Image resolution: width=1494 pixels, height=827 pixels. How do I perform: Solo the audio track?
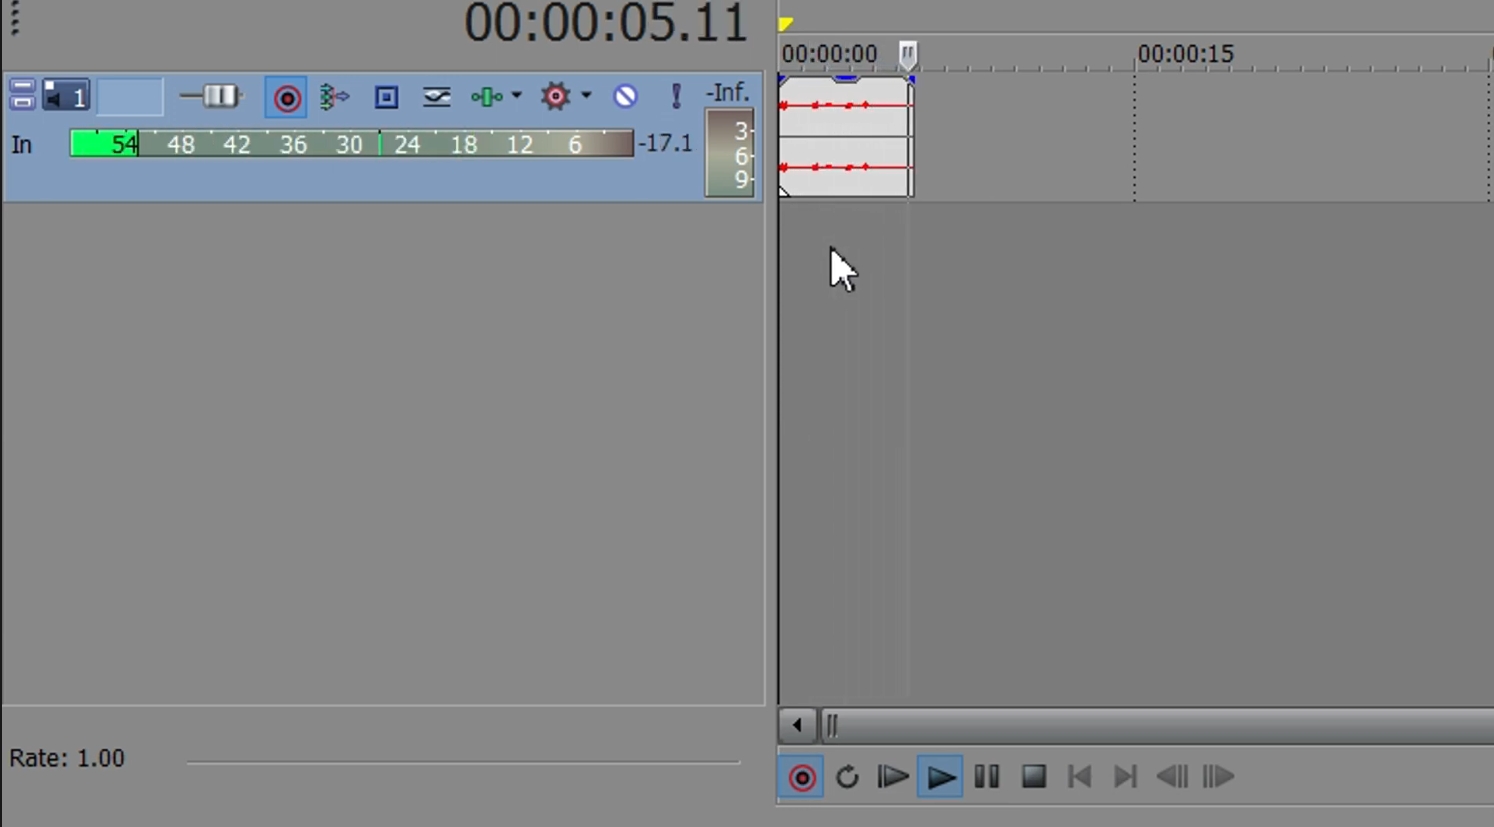pyautogui.click(x=676, y=96)
